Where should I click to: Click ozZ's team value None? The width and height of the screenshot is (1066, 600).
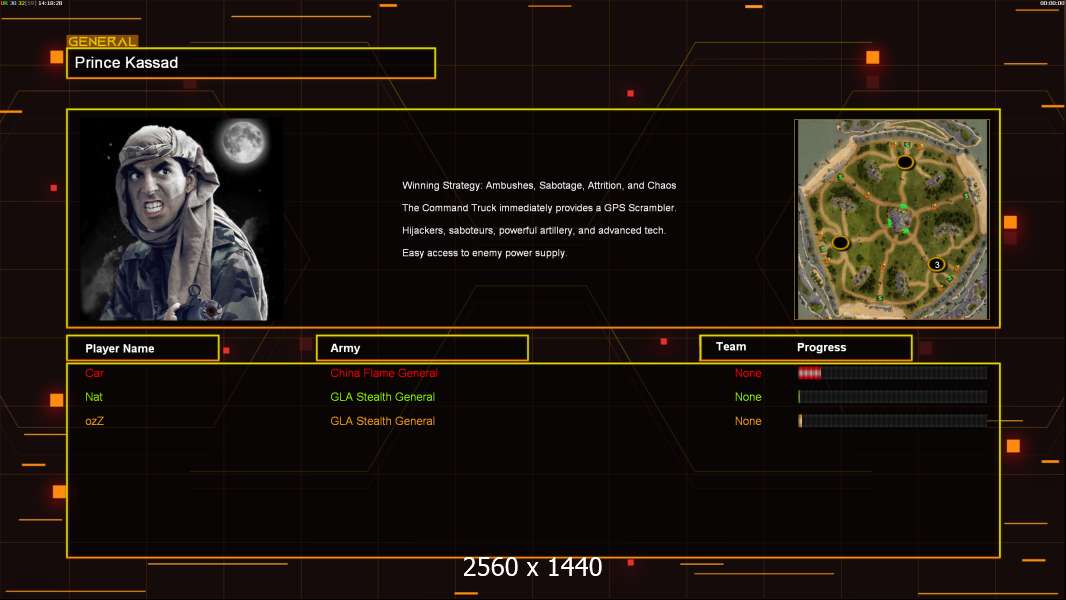[x=748, y=421]
